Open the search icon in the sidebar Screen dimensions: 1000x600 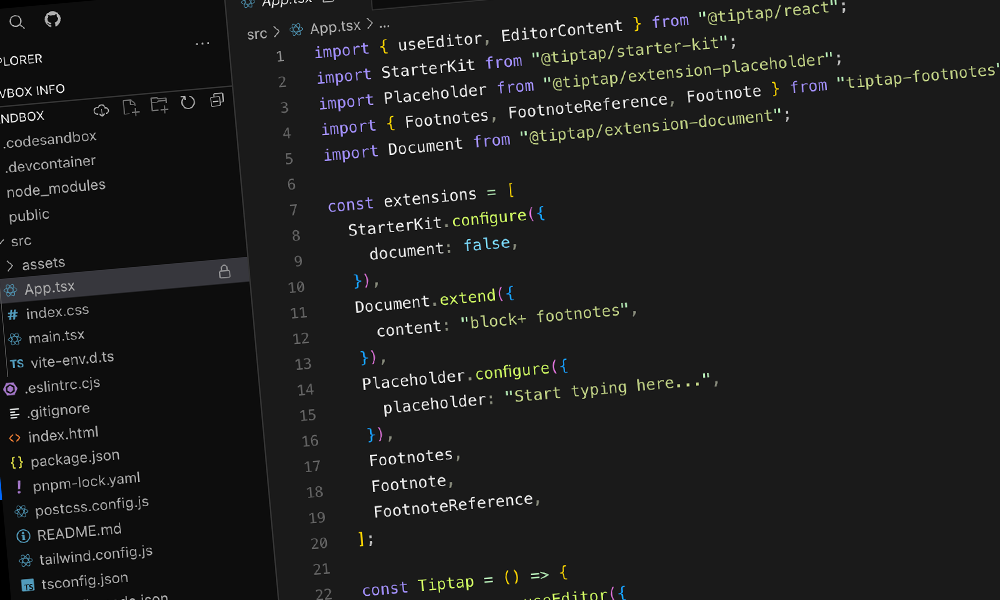click(x=16, y=21)
